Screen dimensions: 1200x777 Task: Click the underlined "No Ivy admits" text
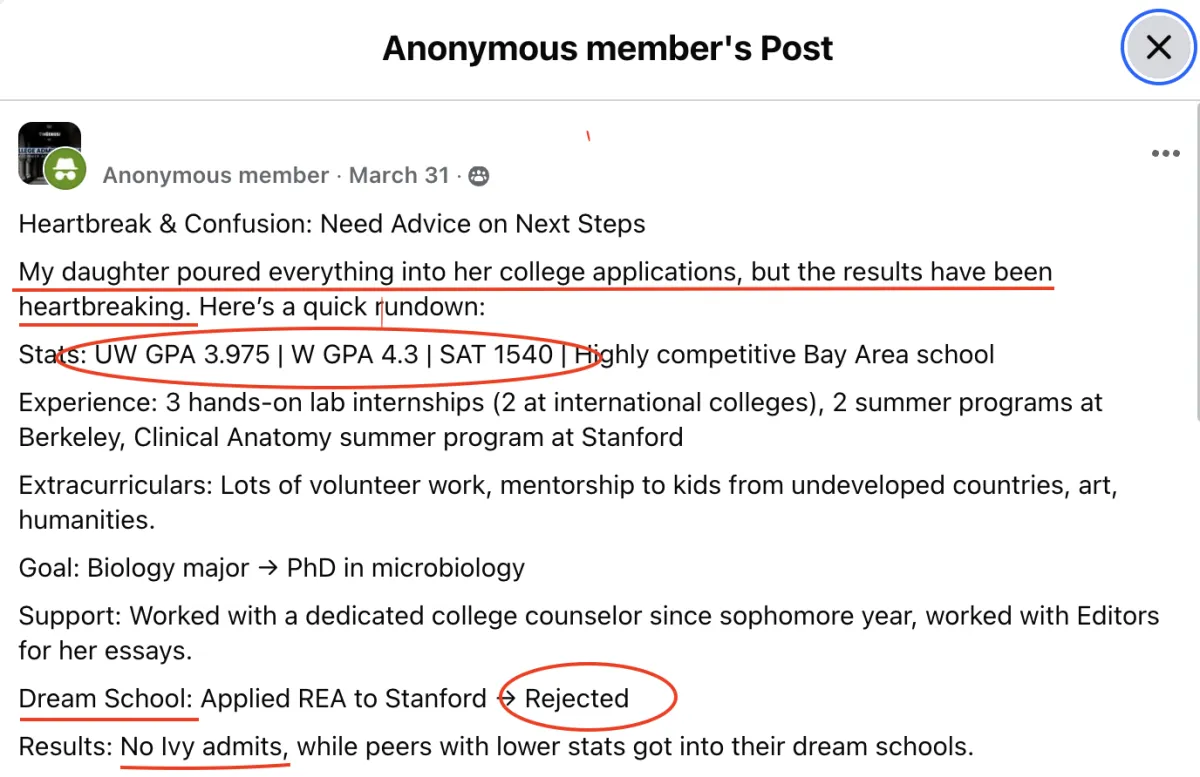(x=205, y=746)
